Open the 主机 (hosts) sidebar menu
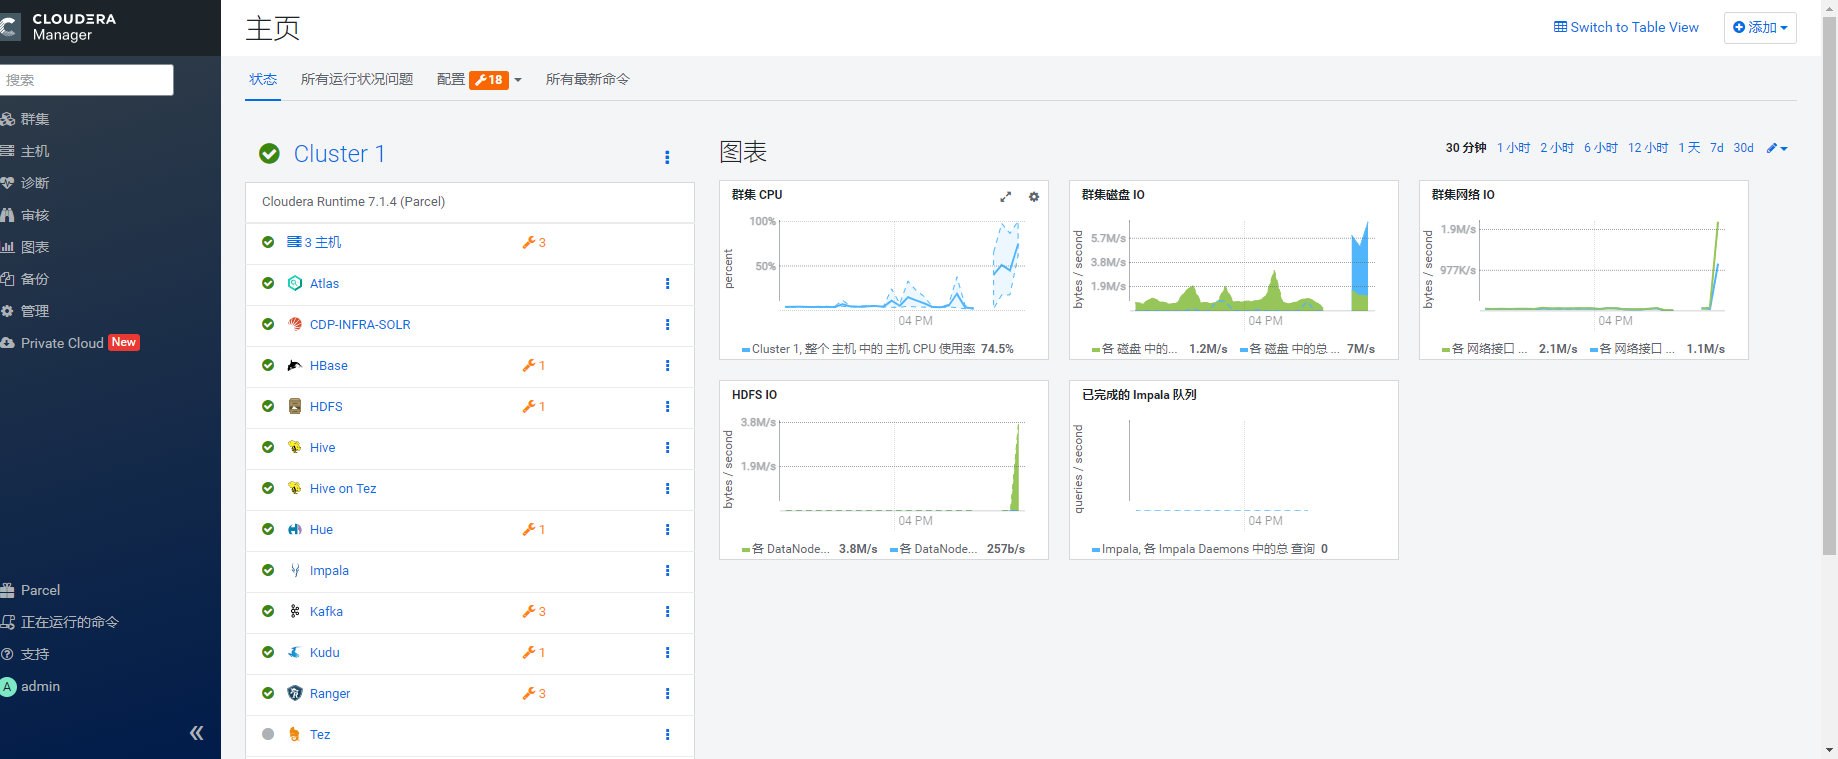1838x759 pixels. click(x=26, y=151)
